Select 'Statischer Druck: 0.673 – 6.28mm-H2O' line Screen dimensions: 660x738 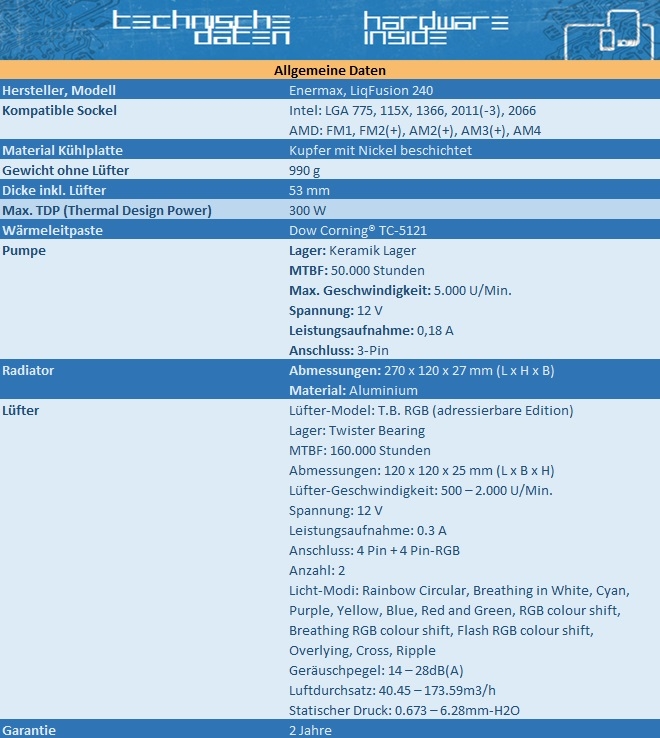(x=404, y=711)
